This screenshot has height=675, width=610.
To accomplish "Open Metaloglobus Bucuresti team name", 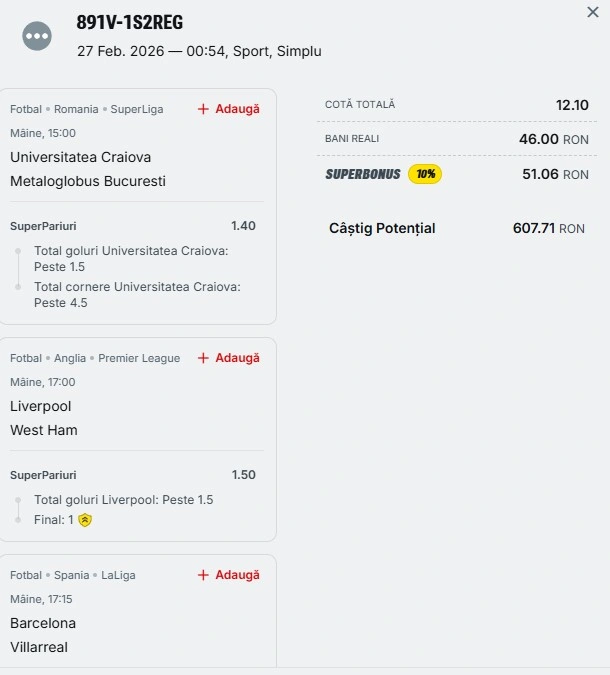I will (88, 181).
